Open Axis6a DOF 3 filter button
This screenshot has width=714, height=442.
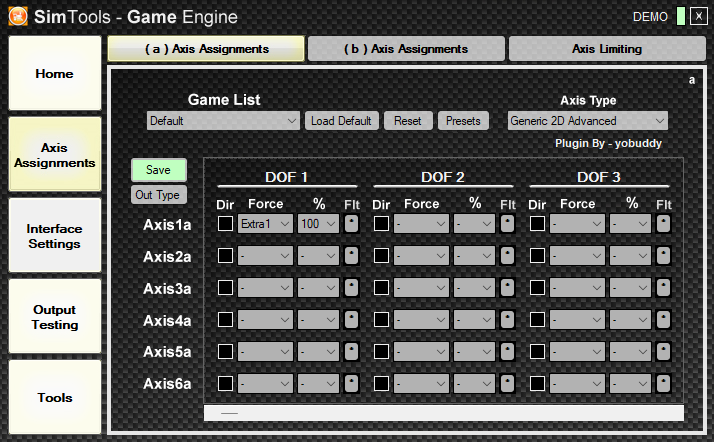coord(663,383)
